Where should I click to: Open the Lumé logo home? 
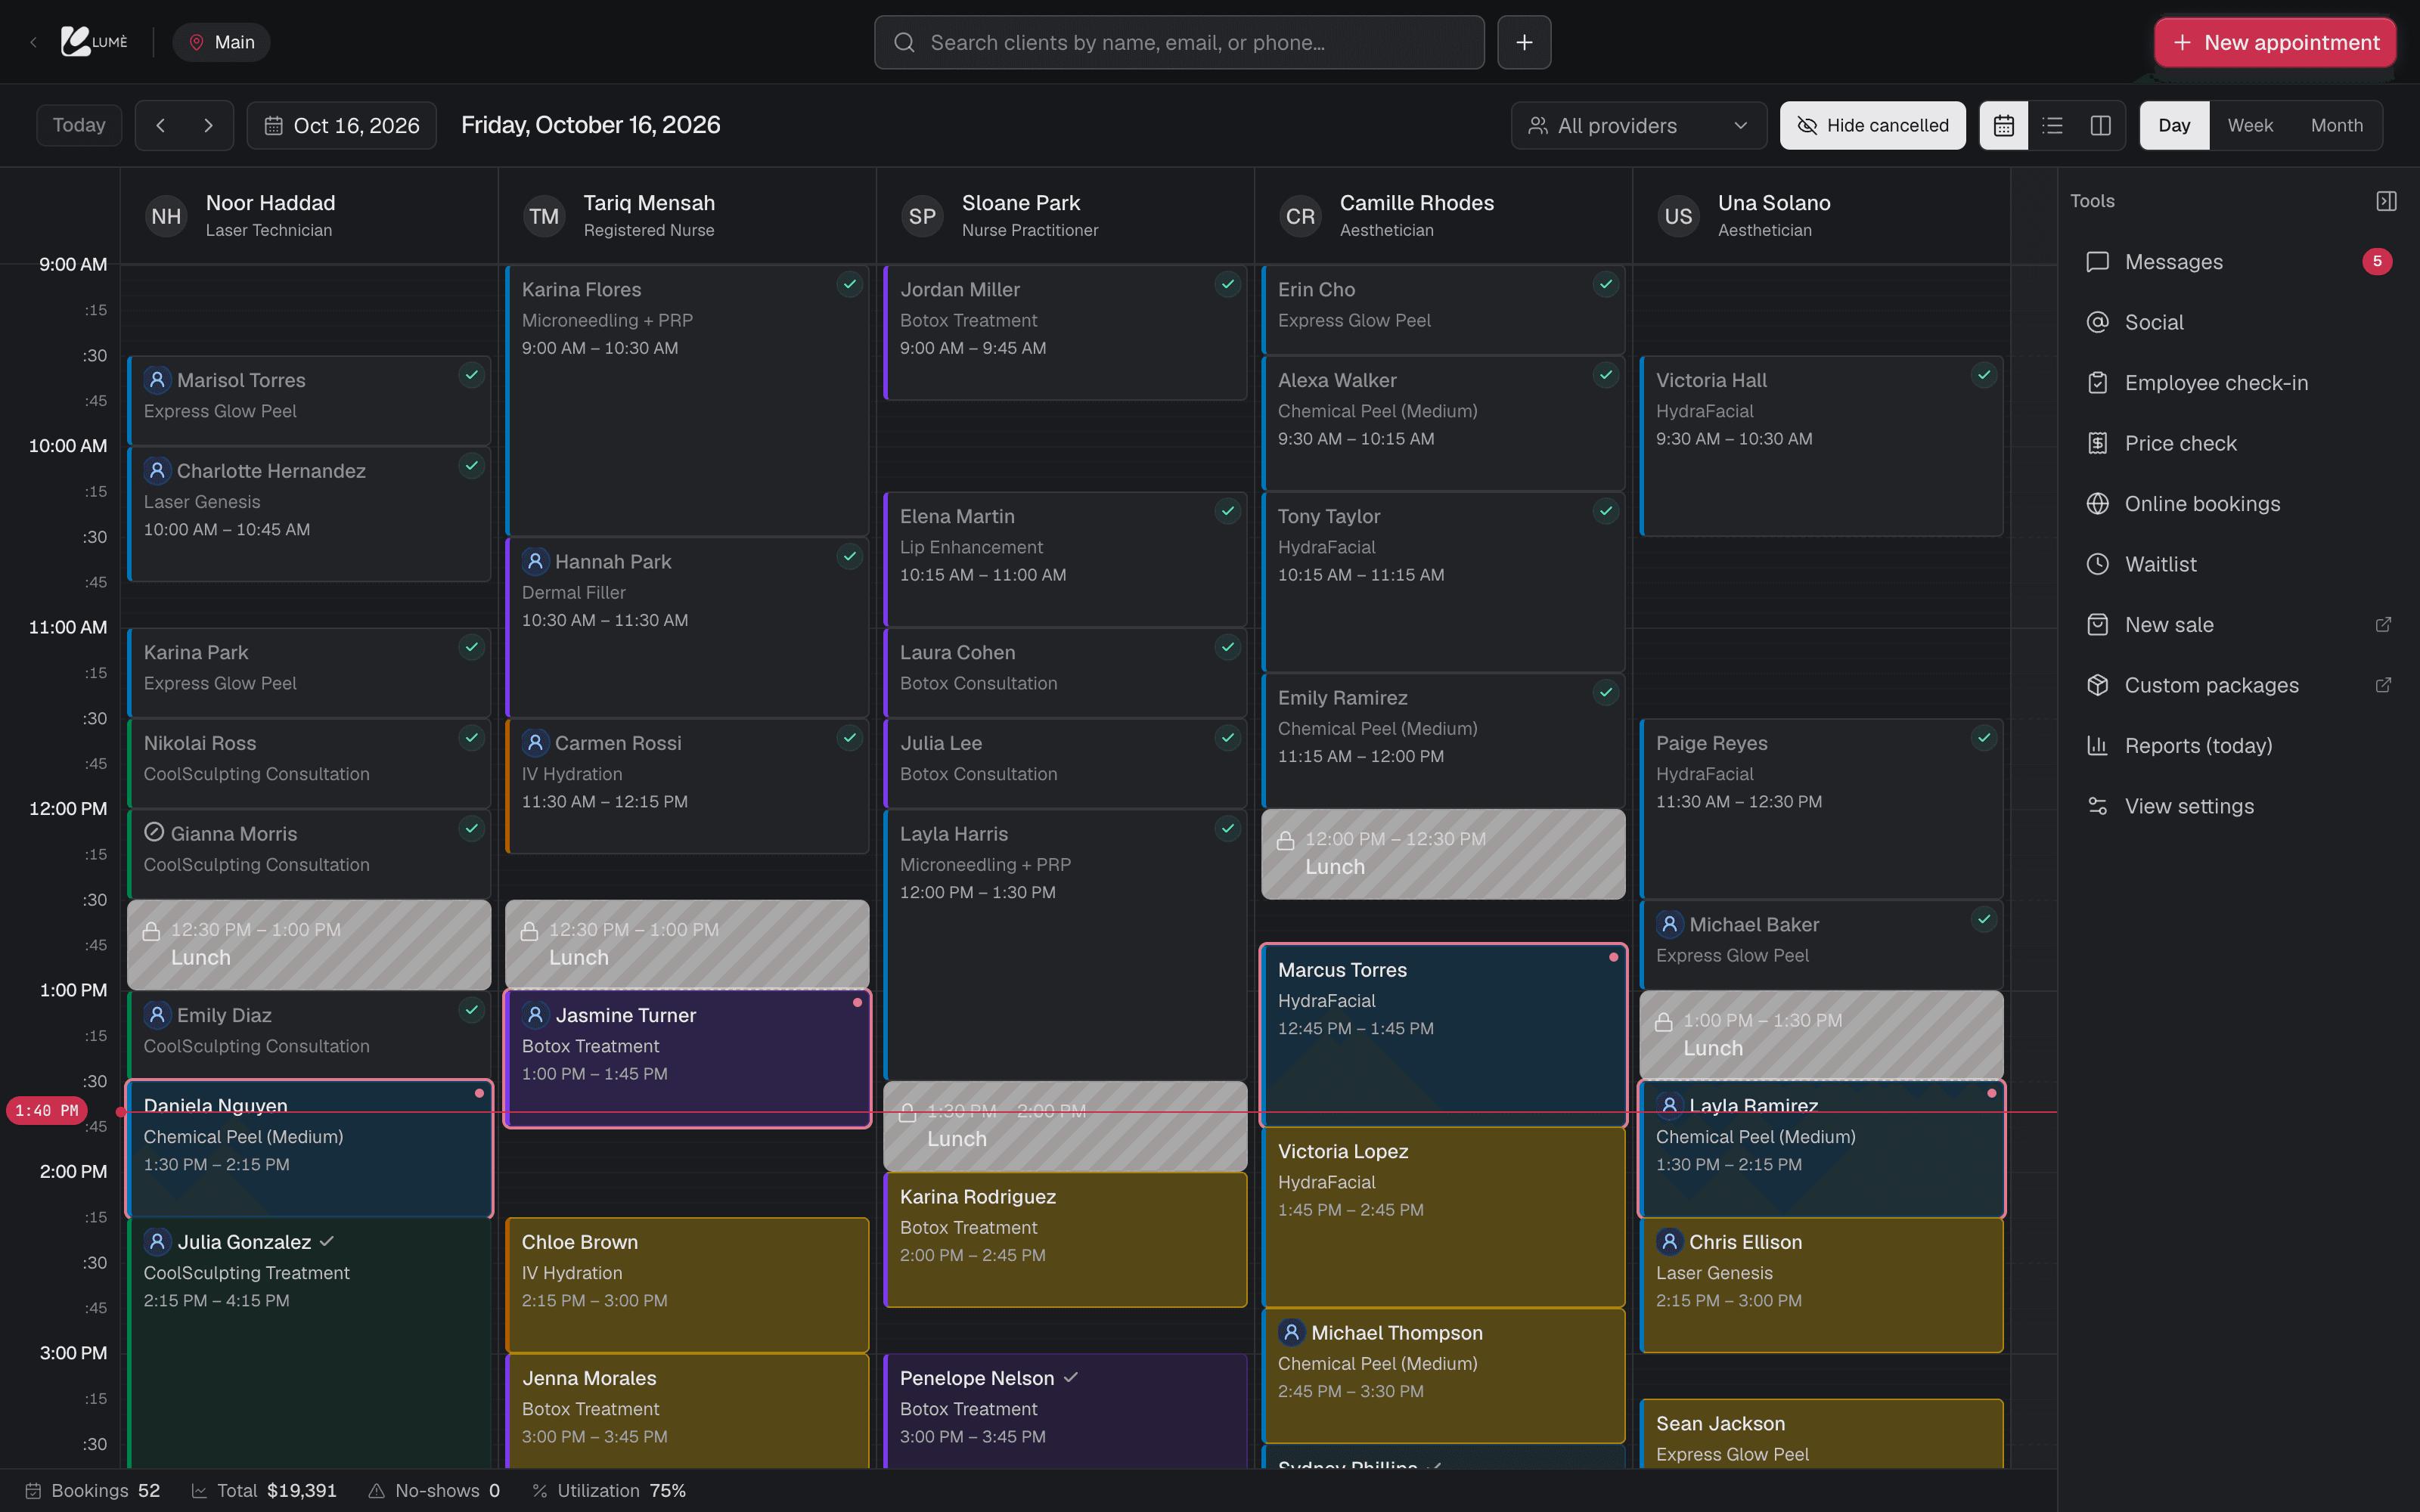point(94,42)
